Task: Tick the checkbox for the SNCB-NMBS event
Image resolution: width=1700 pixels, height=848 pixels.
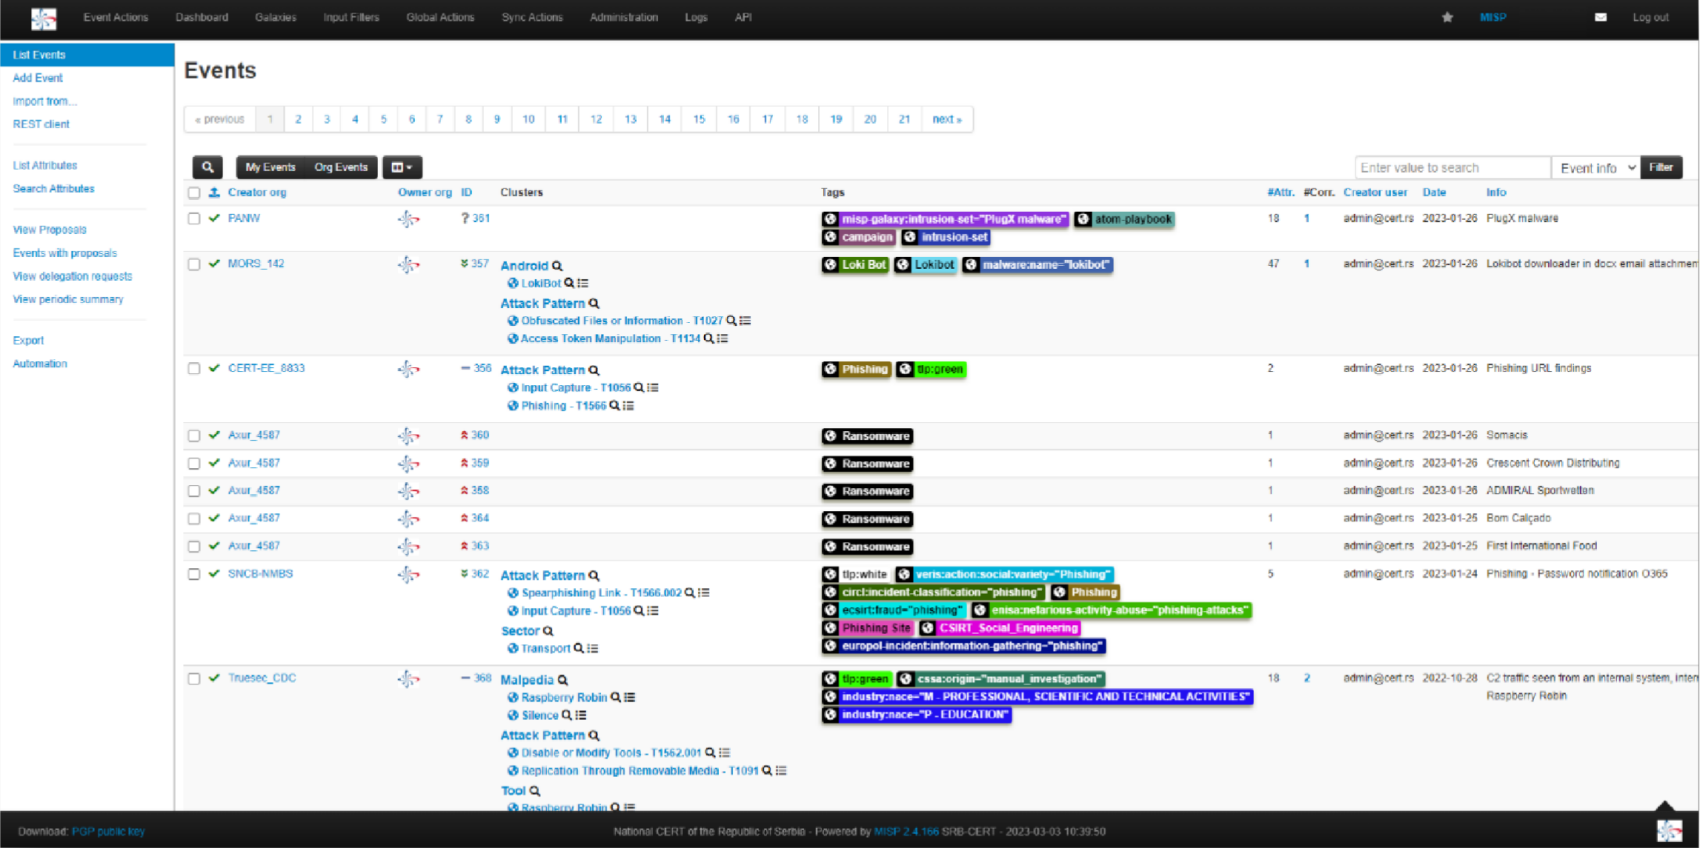Action: [x=194, y=575]
